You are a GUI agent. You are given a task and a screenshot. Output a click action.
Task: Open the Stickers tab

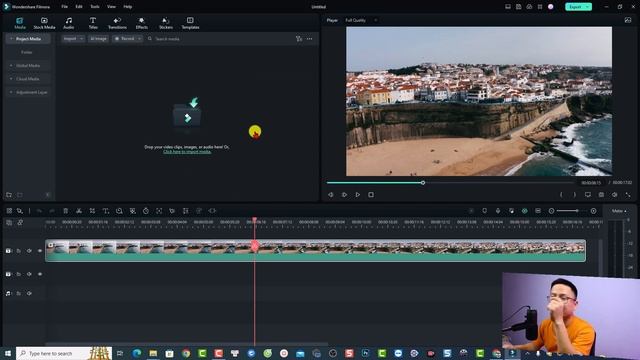click(166, 23)
